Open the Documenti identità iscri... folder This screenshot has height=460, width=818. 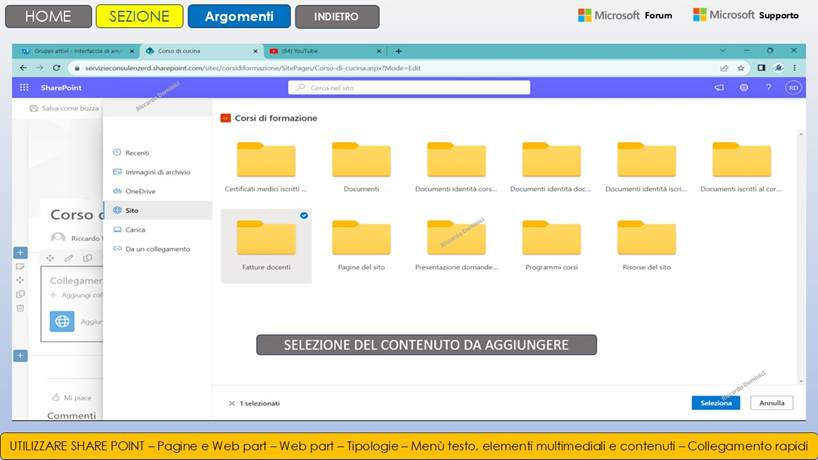[x=646, y=167]
